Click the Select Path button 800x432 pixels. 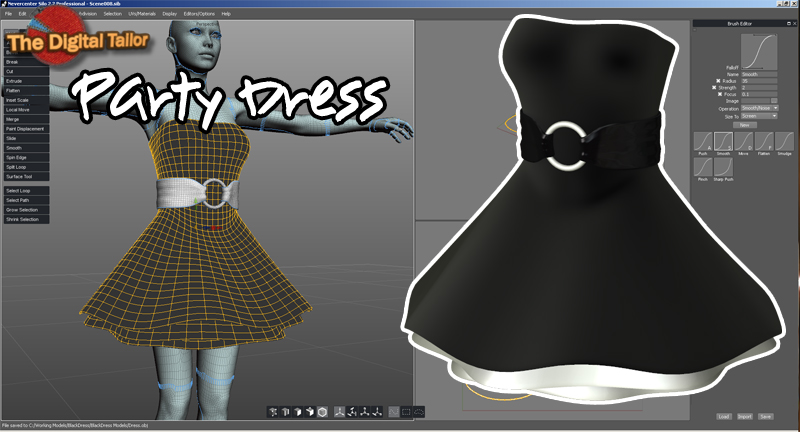(x=27, y=200)
